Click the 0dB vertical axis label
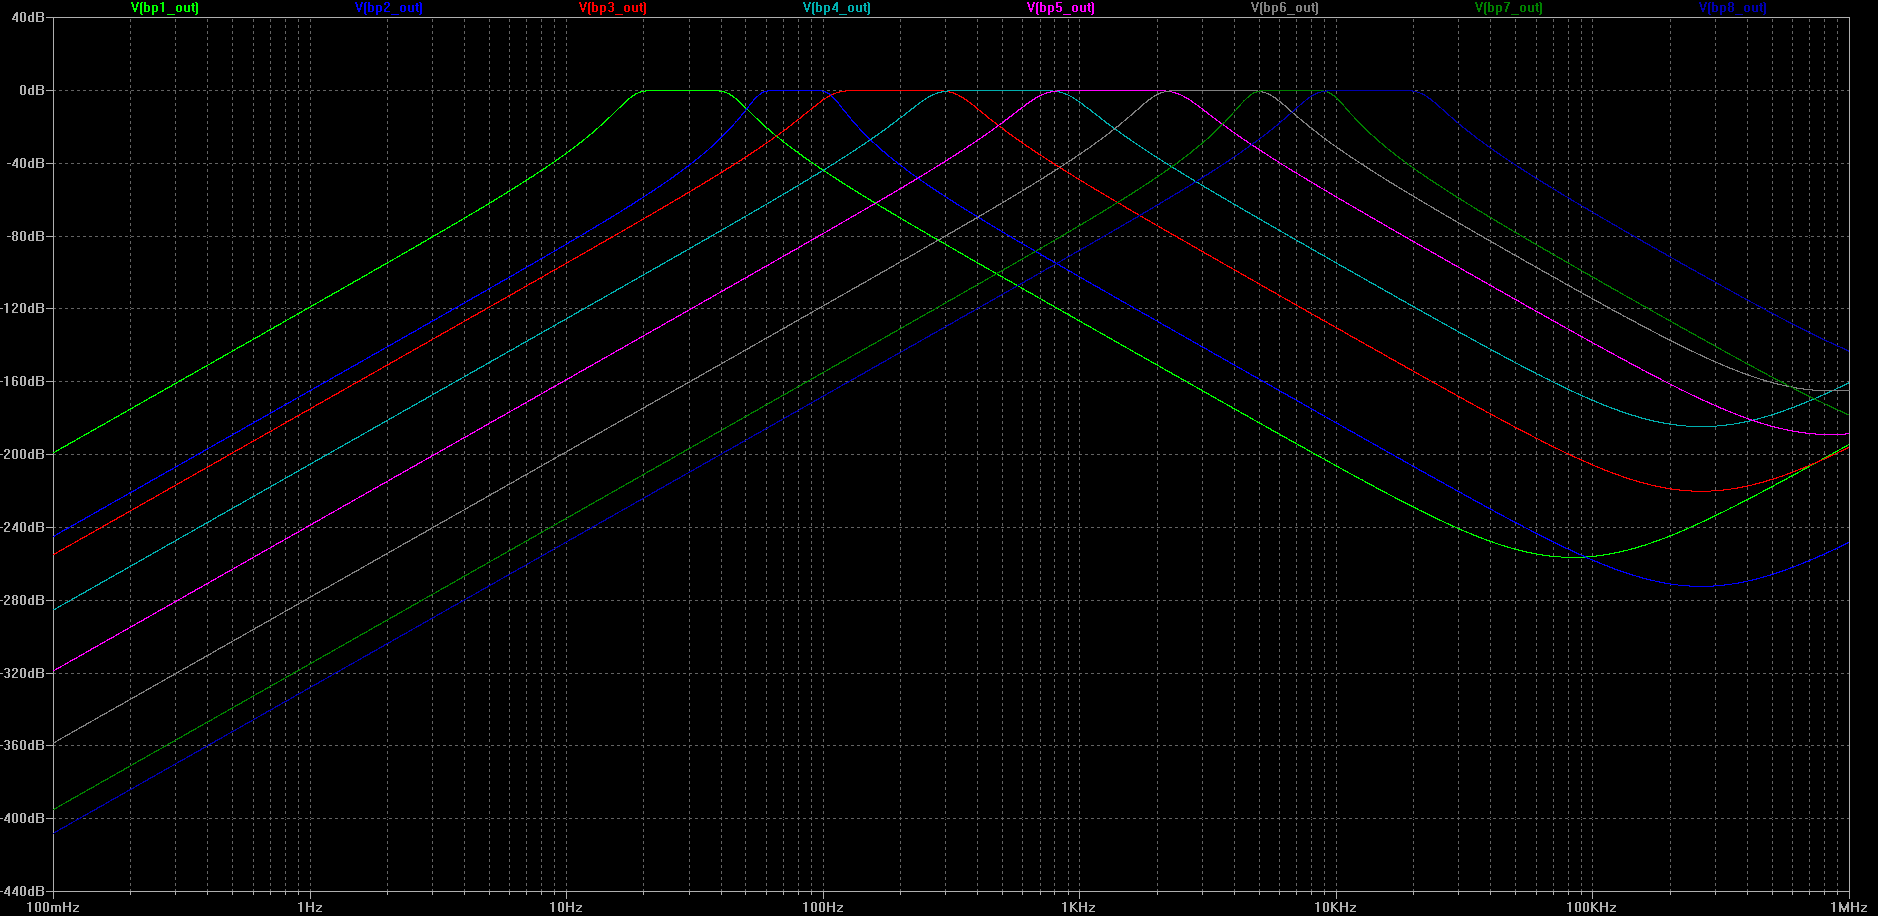 point(32,91)
